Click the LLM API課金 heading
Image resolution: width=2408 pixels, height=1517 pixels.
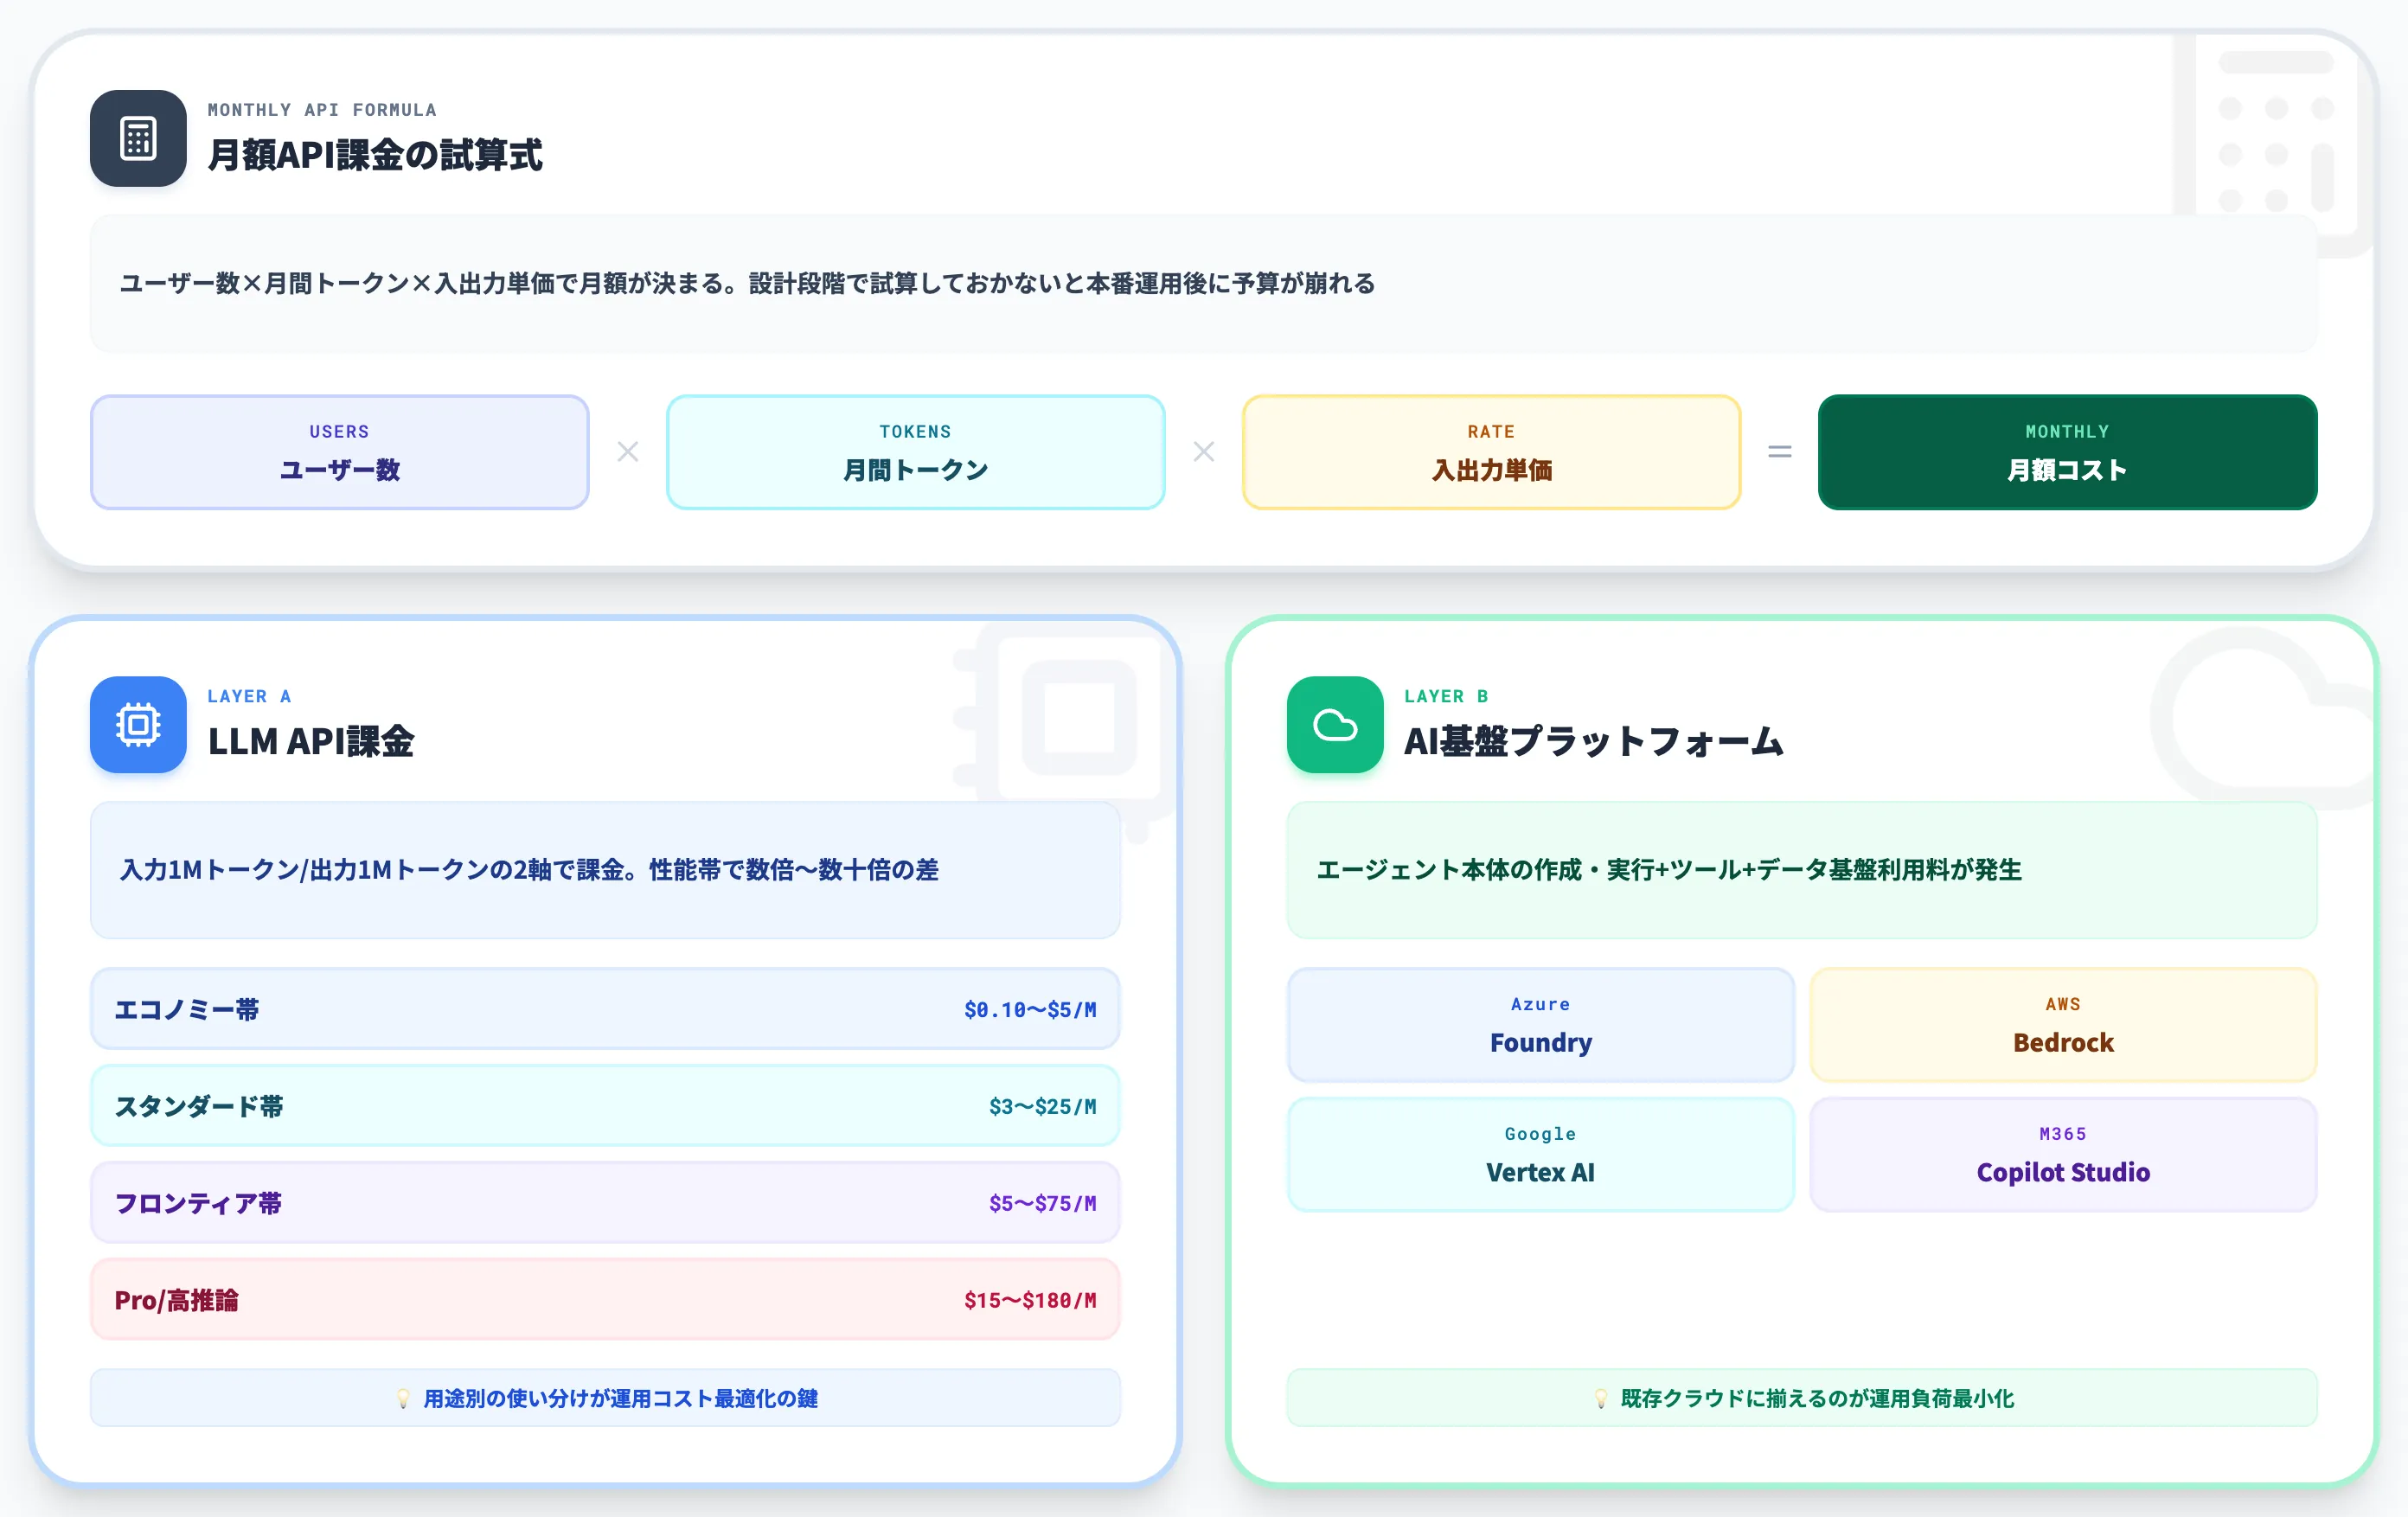311,741
